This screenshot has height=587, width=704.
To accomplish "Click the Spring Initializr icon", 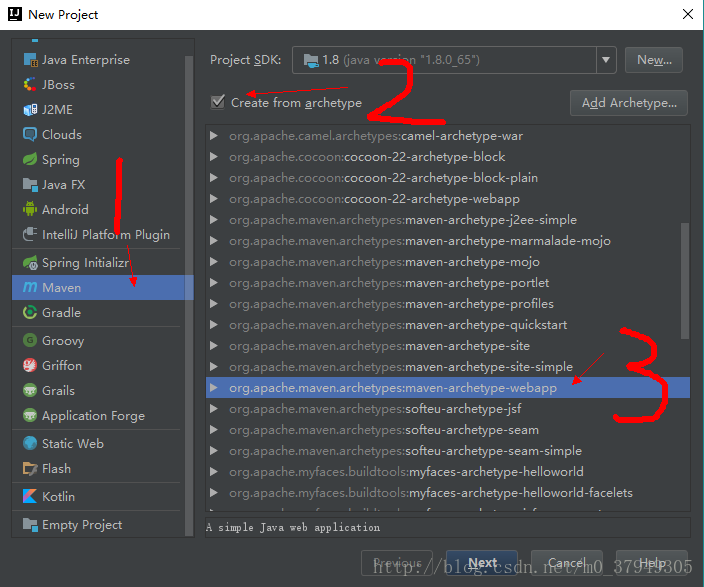I will (30, 263).
